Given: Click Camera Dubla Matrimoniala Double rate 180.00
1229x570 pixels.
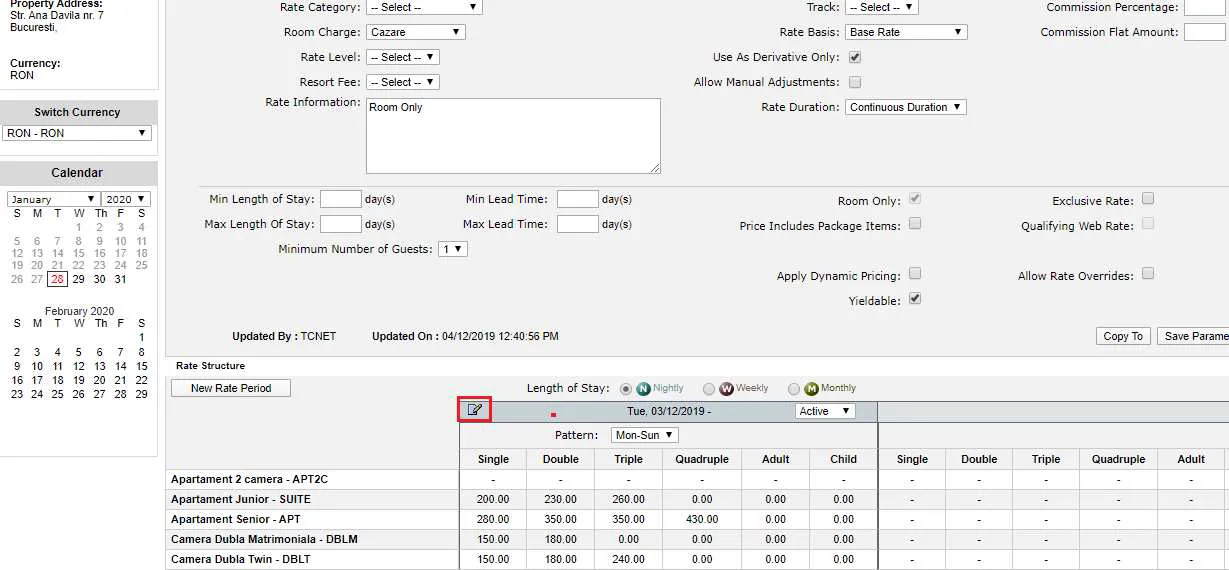Looking at the screenshot, I should (560, 539).
